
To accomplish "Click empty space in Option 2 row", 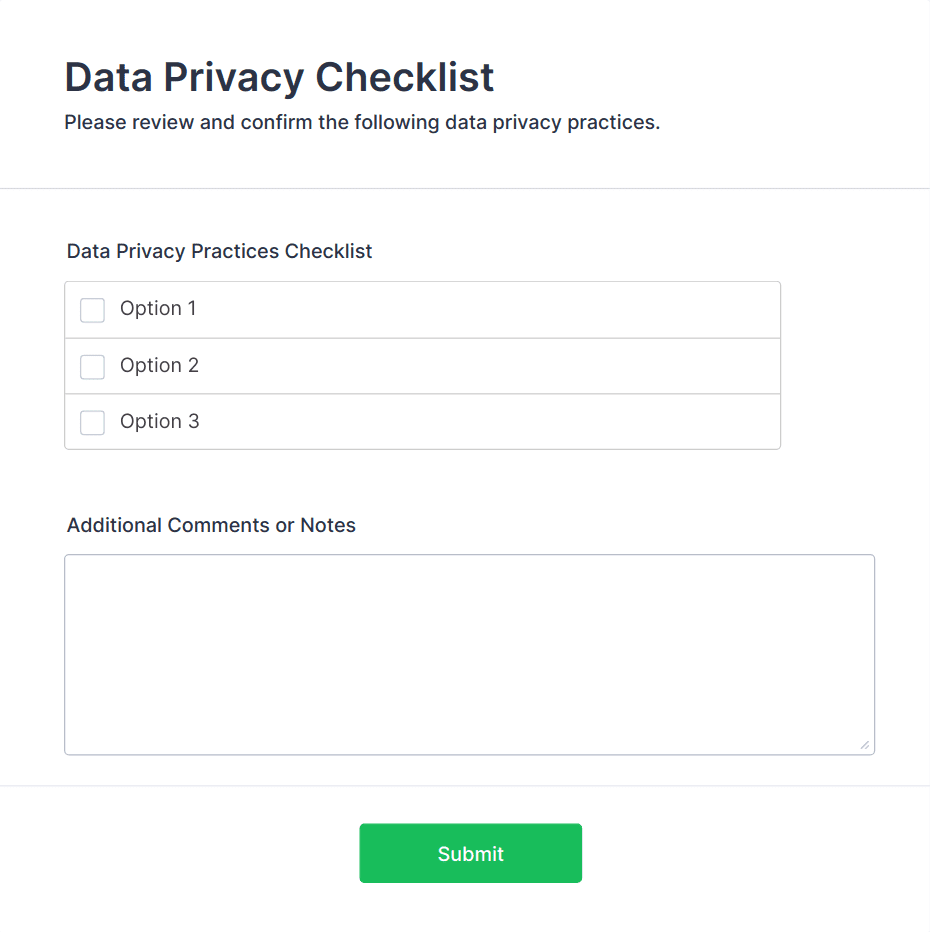I will [500, 367].
